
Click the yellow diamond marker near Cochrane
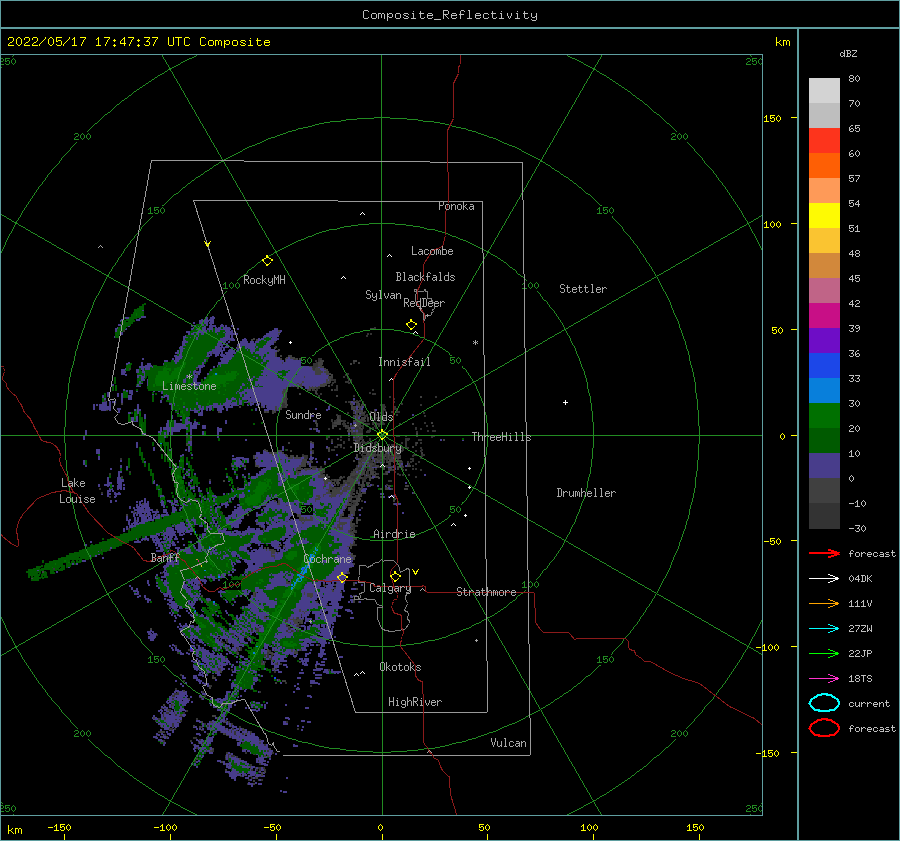tap(342, 577)
